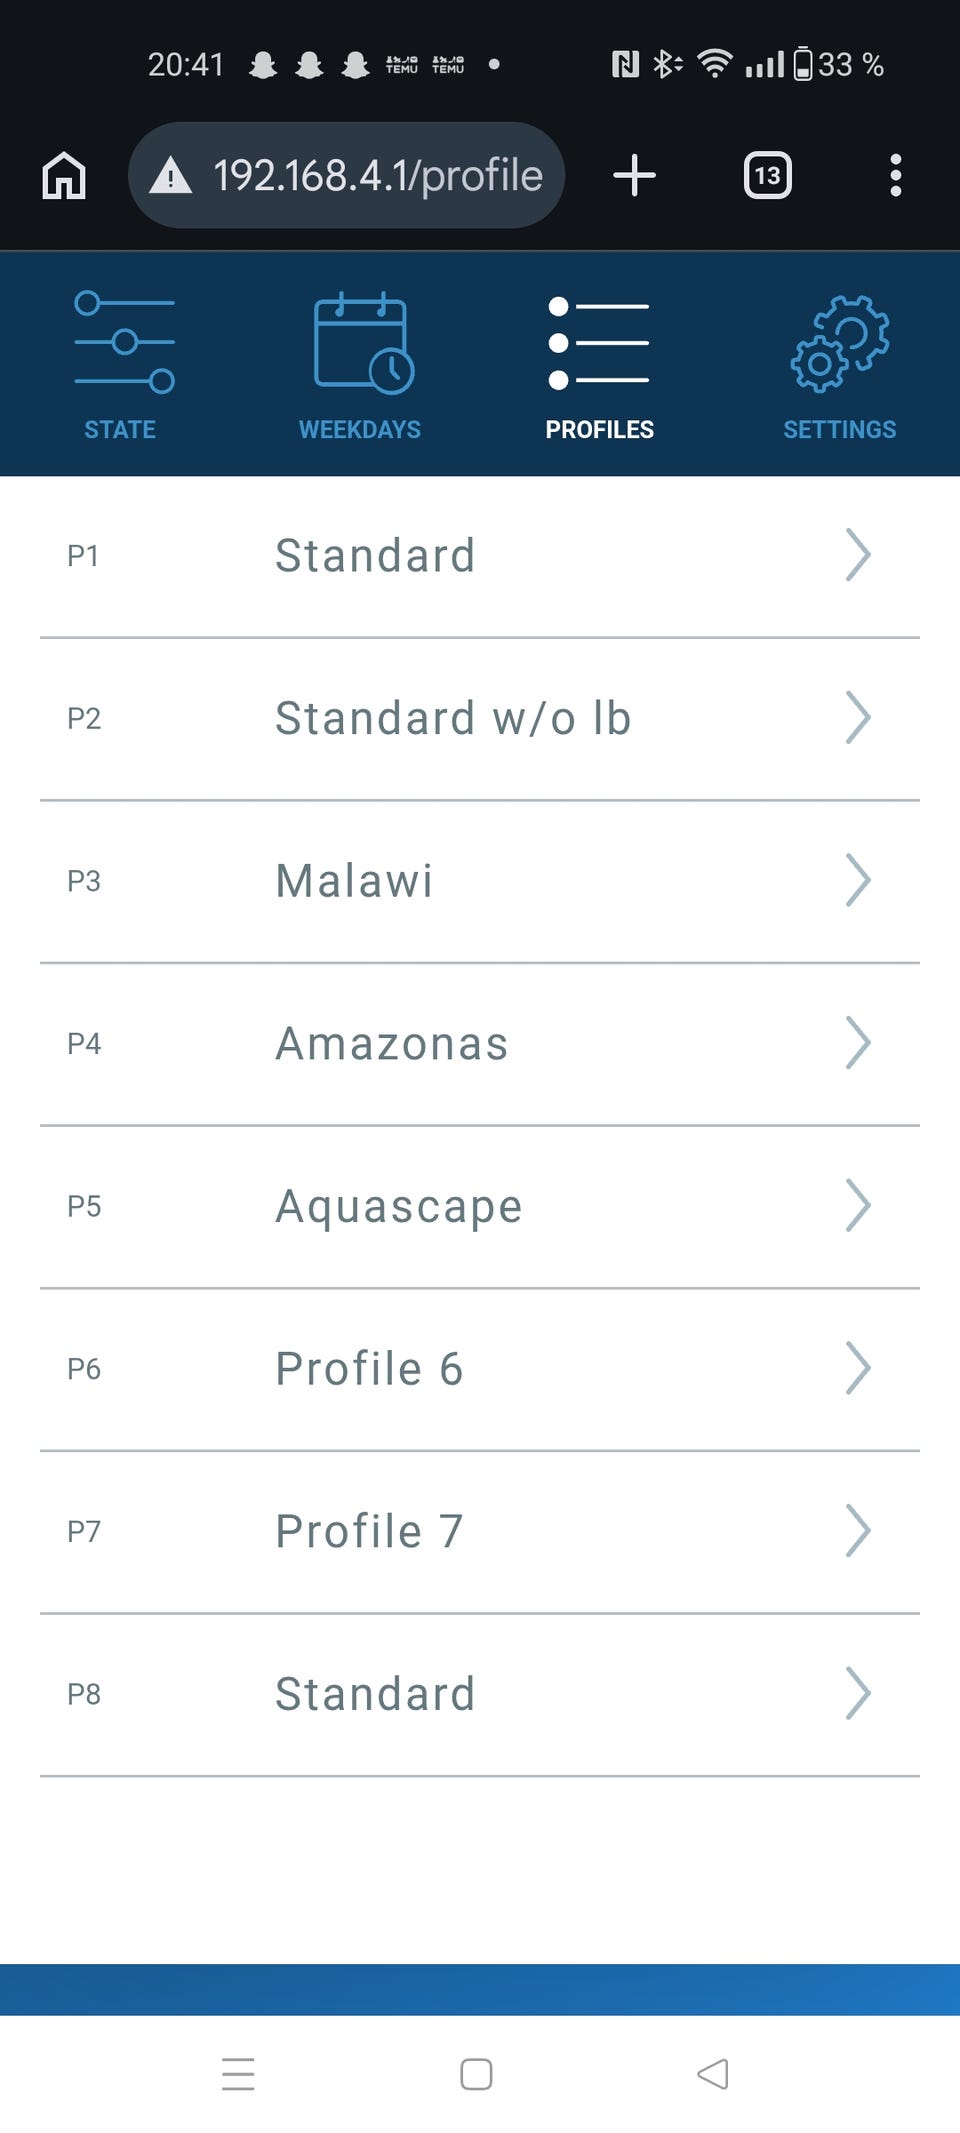Viewport: 960px width, 2133px height.
Task: Show open tabs counter 13
Action: (x=767, y=176)
